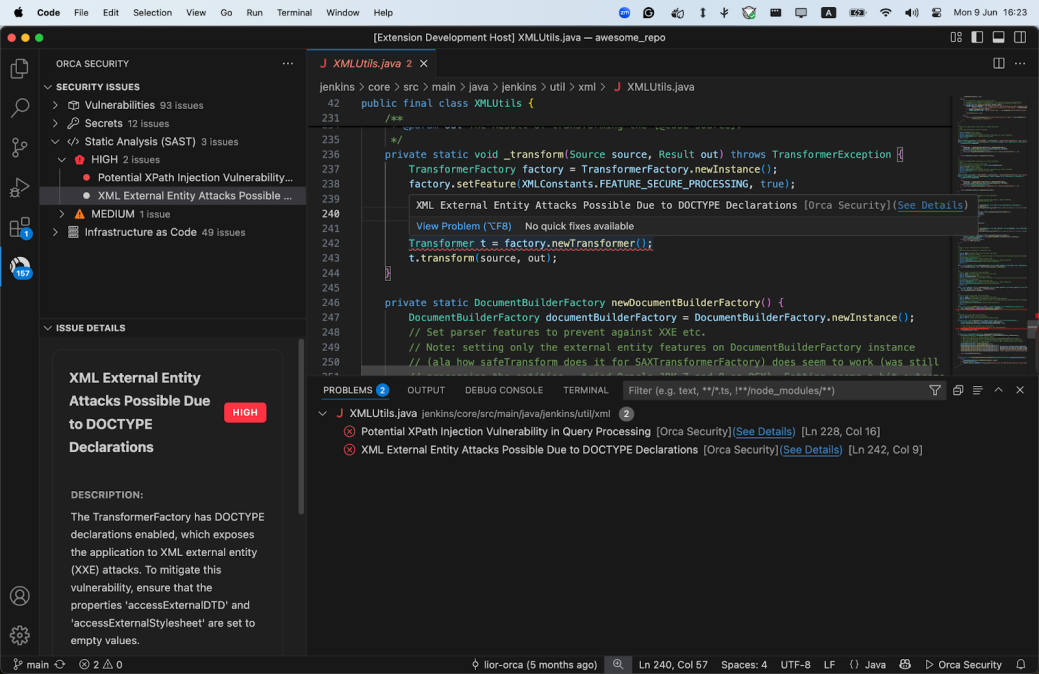
Task: Toggle bottom panel visibility
Action: [998, 37]
